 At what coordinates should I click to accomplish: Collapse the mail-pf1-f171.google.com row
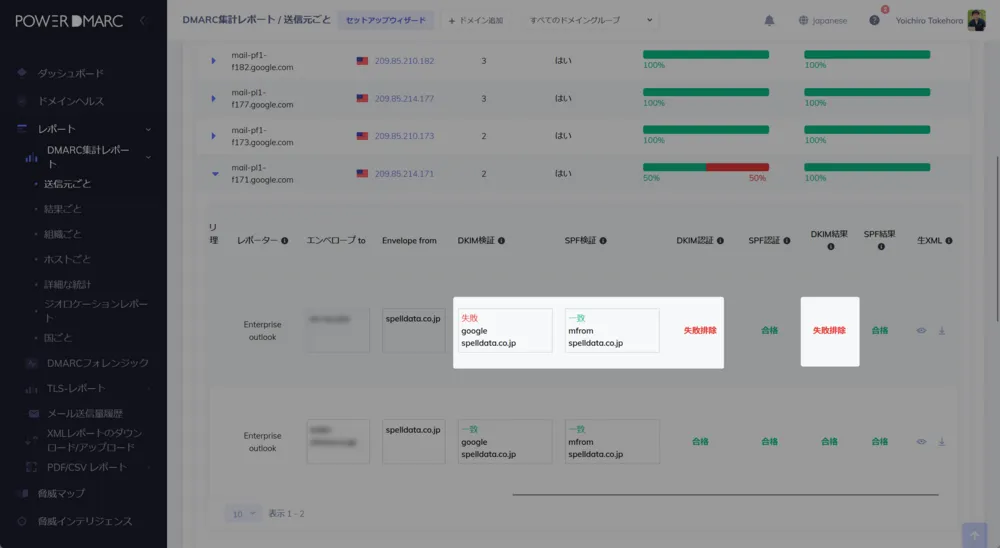pos(213,173)
